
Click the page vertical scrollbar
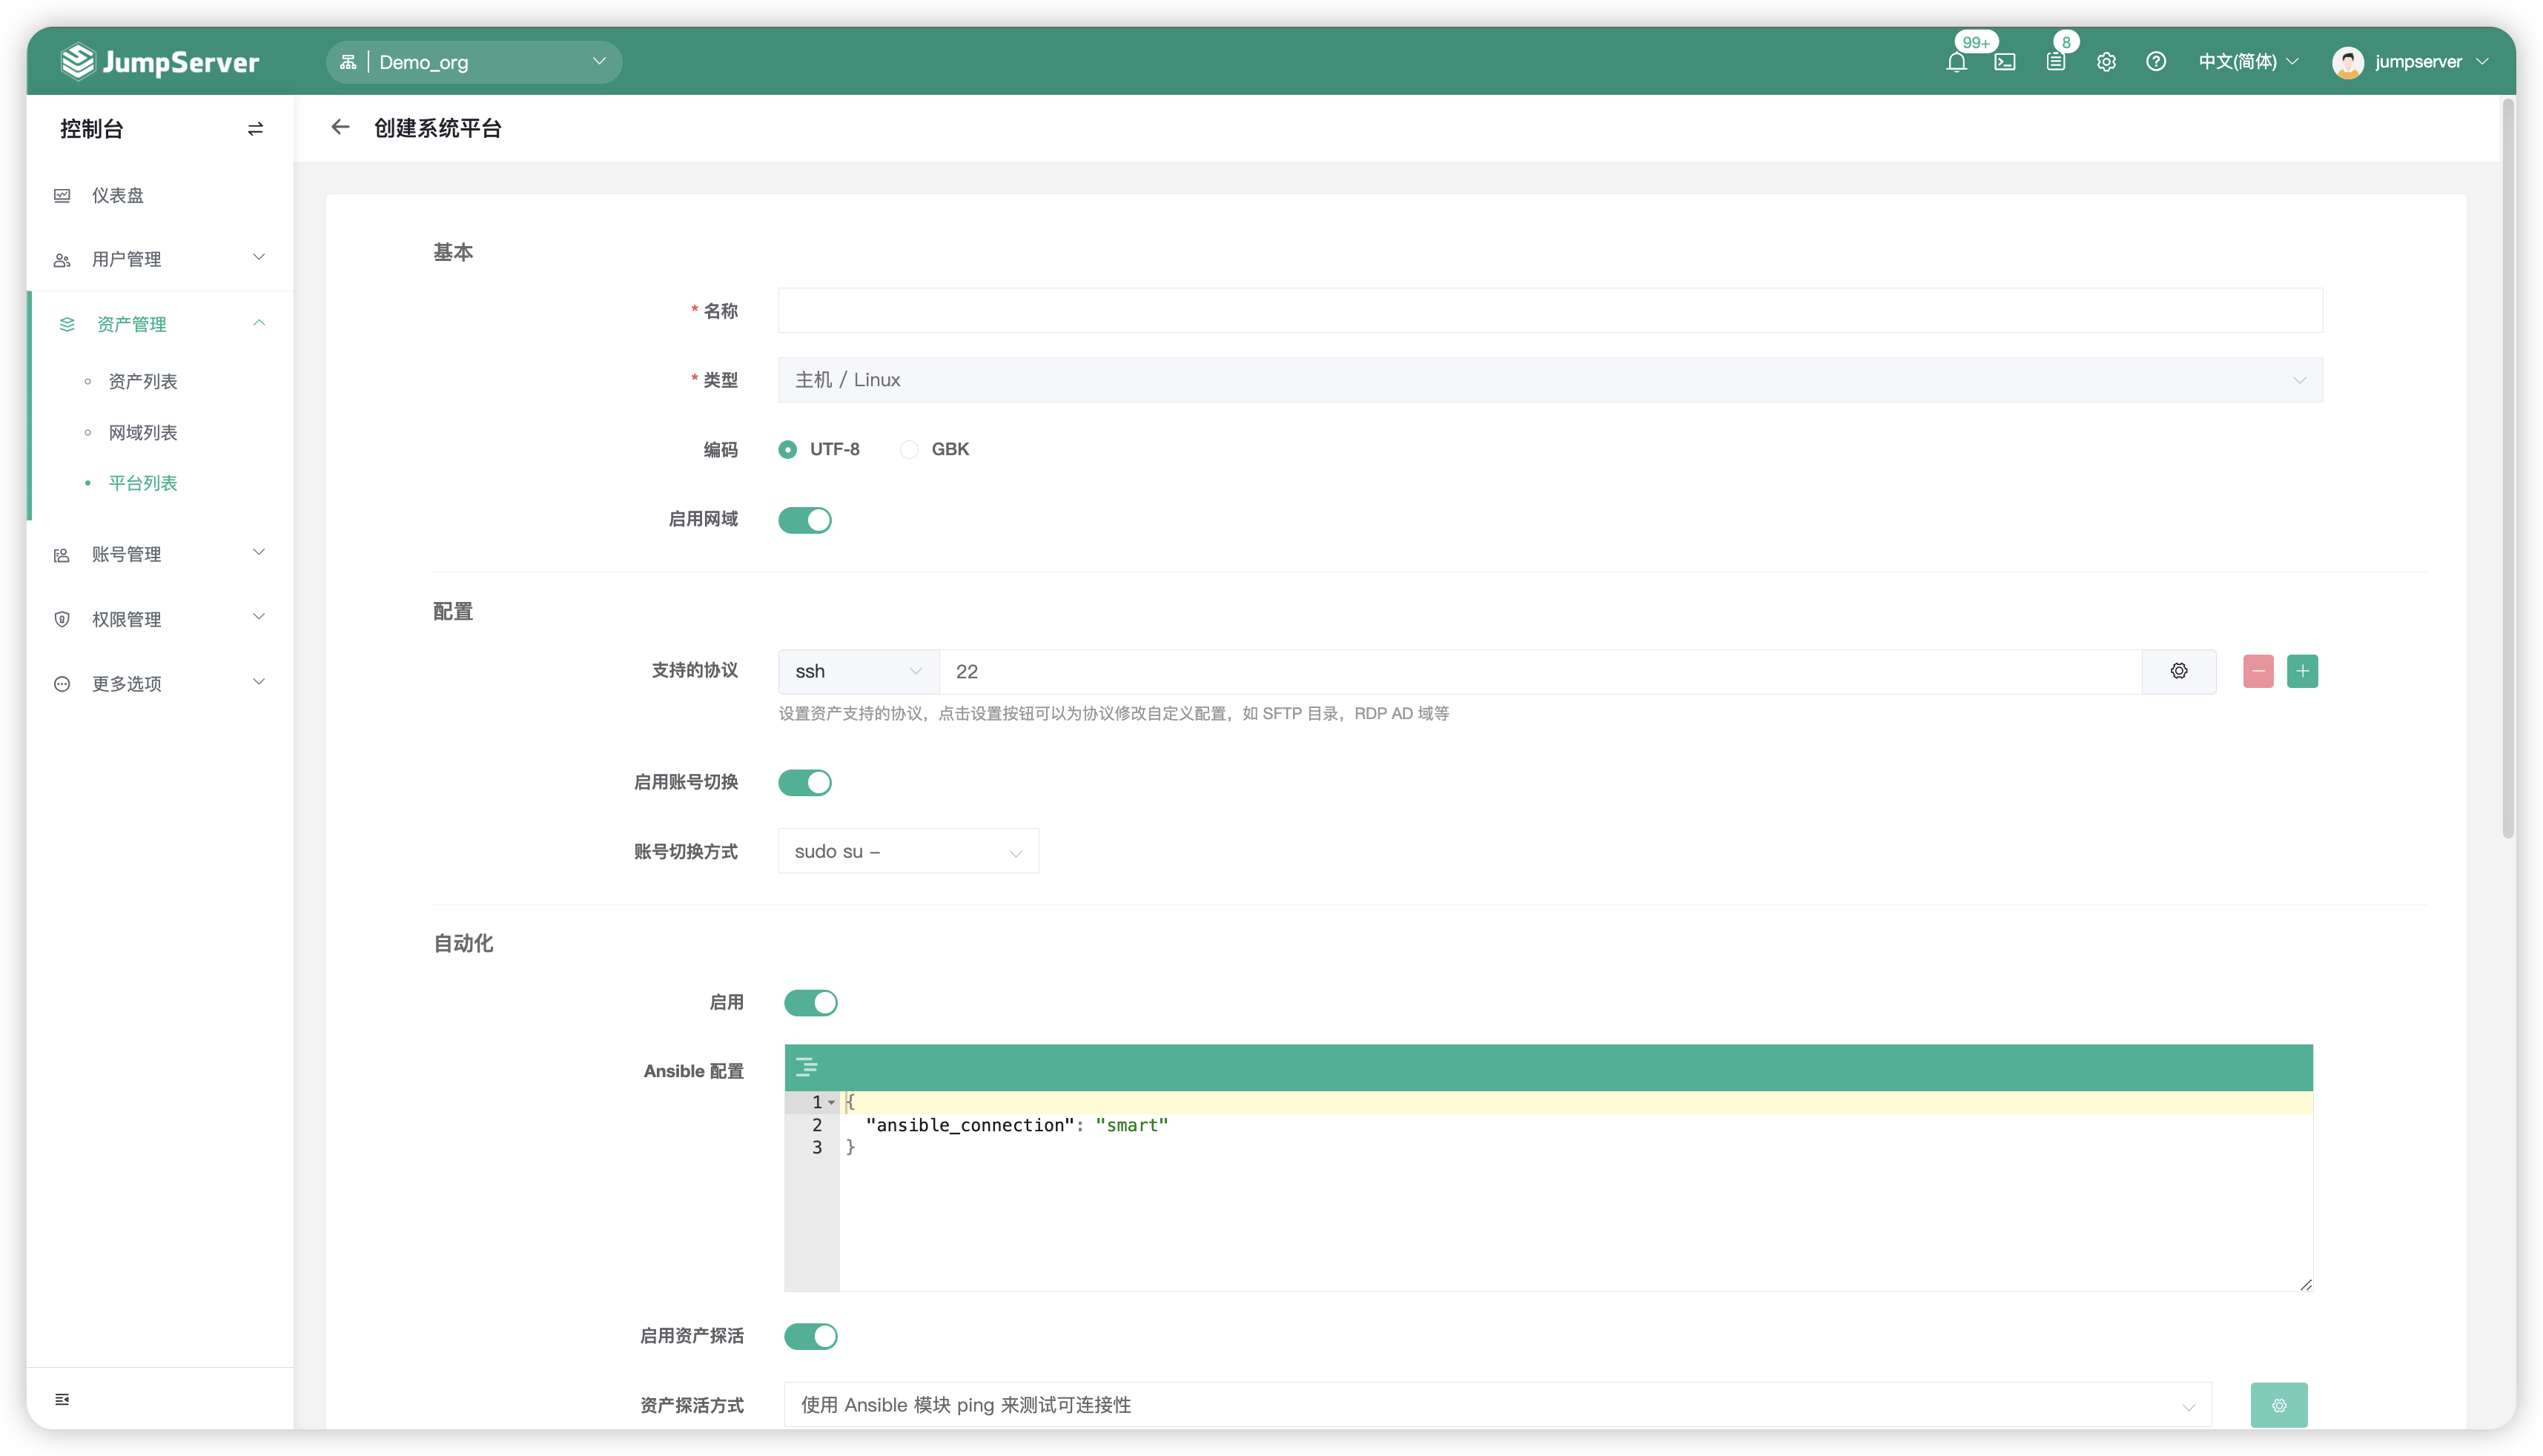[x=2508, y=468]
